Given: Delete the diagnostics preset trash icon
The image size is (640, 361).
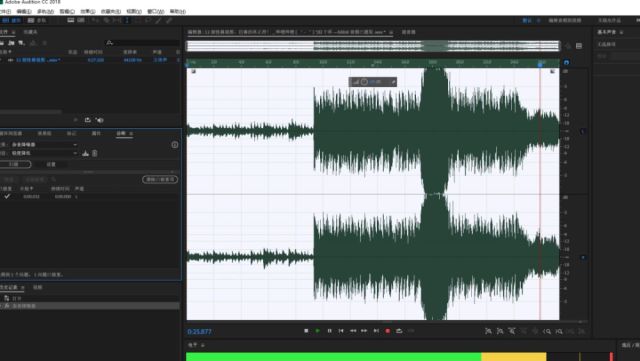Looking at the screenshot, I should pyautogui.click(x=95, y=153).
